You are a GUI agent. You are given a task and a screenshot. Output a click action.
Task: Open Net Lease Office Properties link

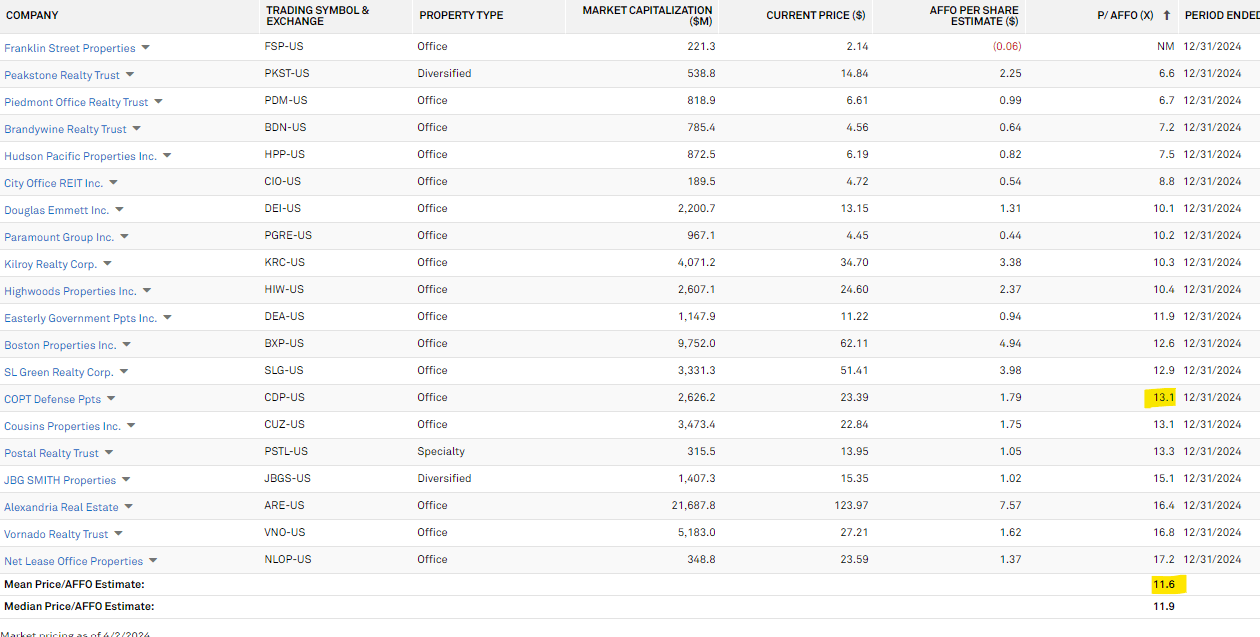[x=73, y=561]
